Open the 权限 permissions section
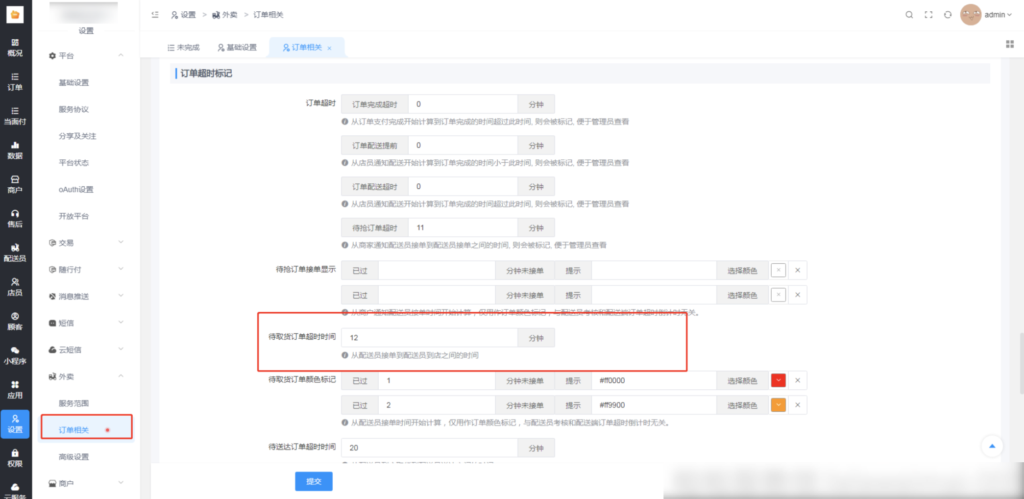This screenshot has width=1024, height=499. 15,458
